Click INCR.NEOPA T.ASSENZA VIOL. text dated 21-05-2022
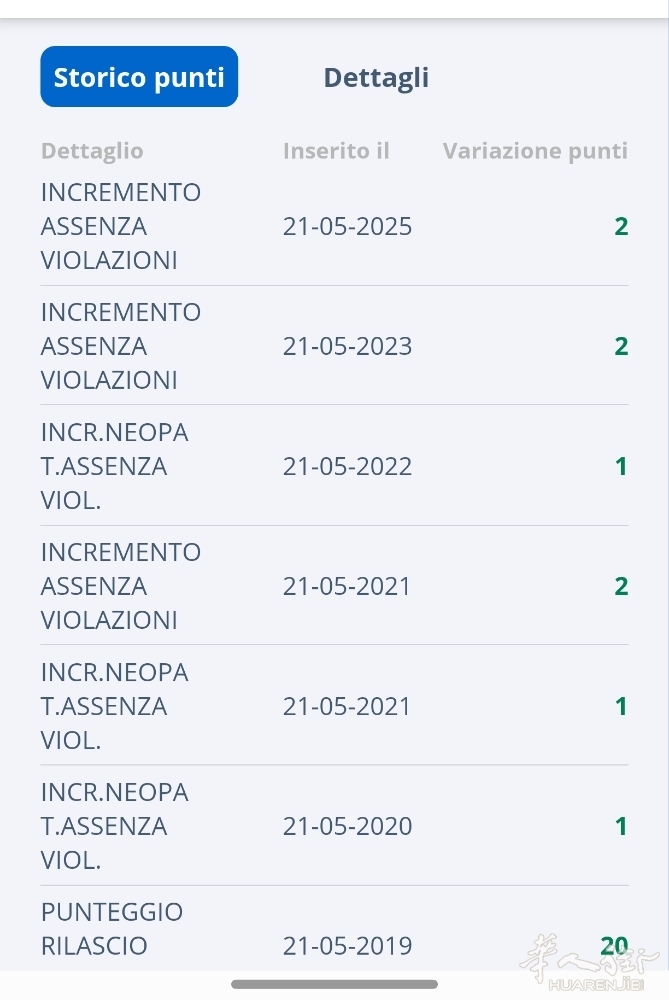This screenshot has width=669, height=1000. pyautogui.click(x=114, y=466)
